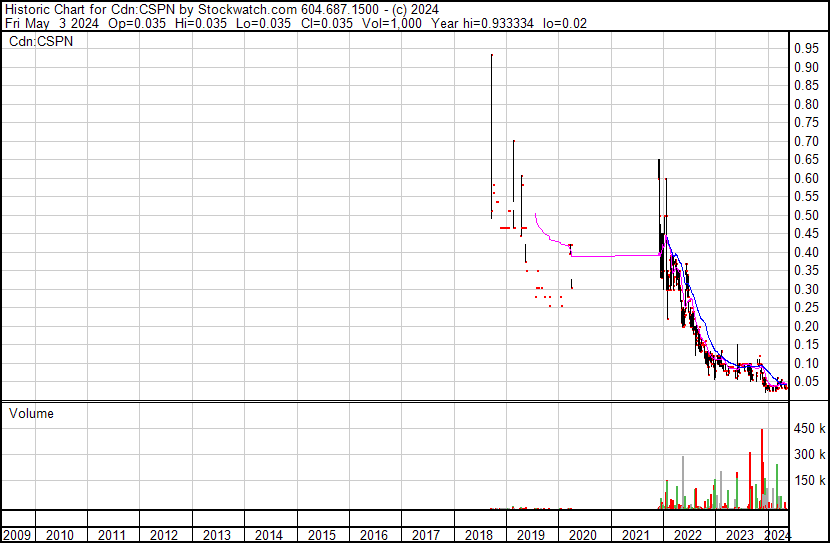Select the 150 k volume axis label
Viewport: 830px width, 543px height.
point(808,480)
